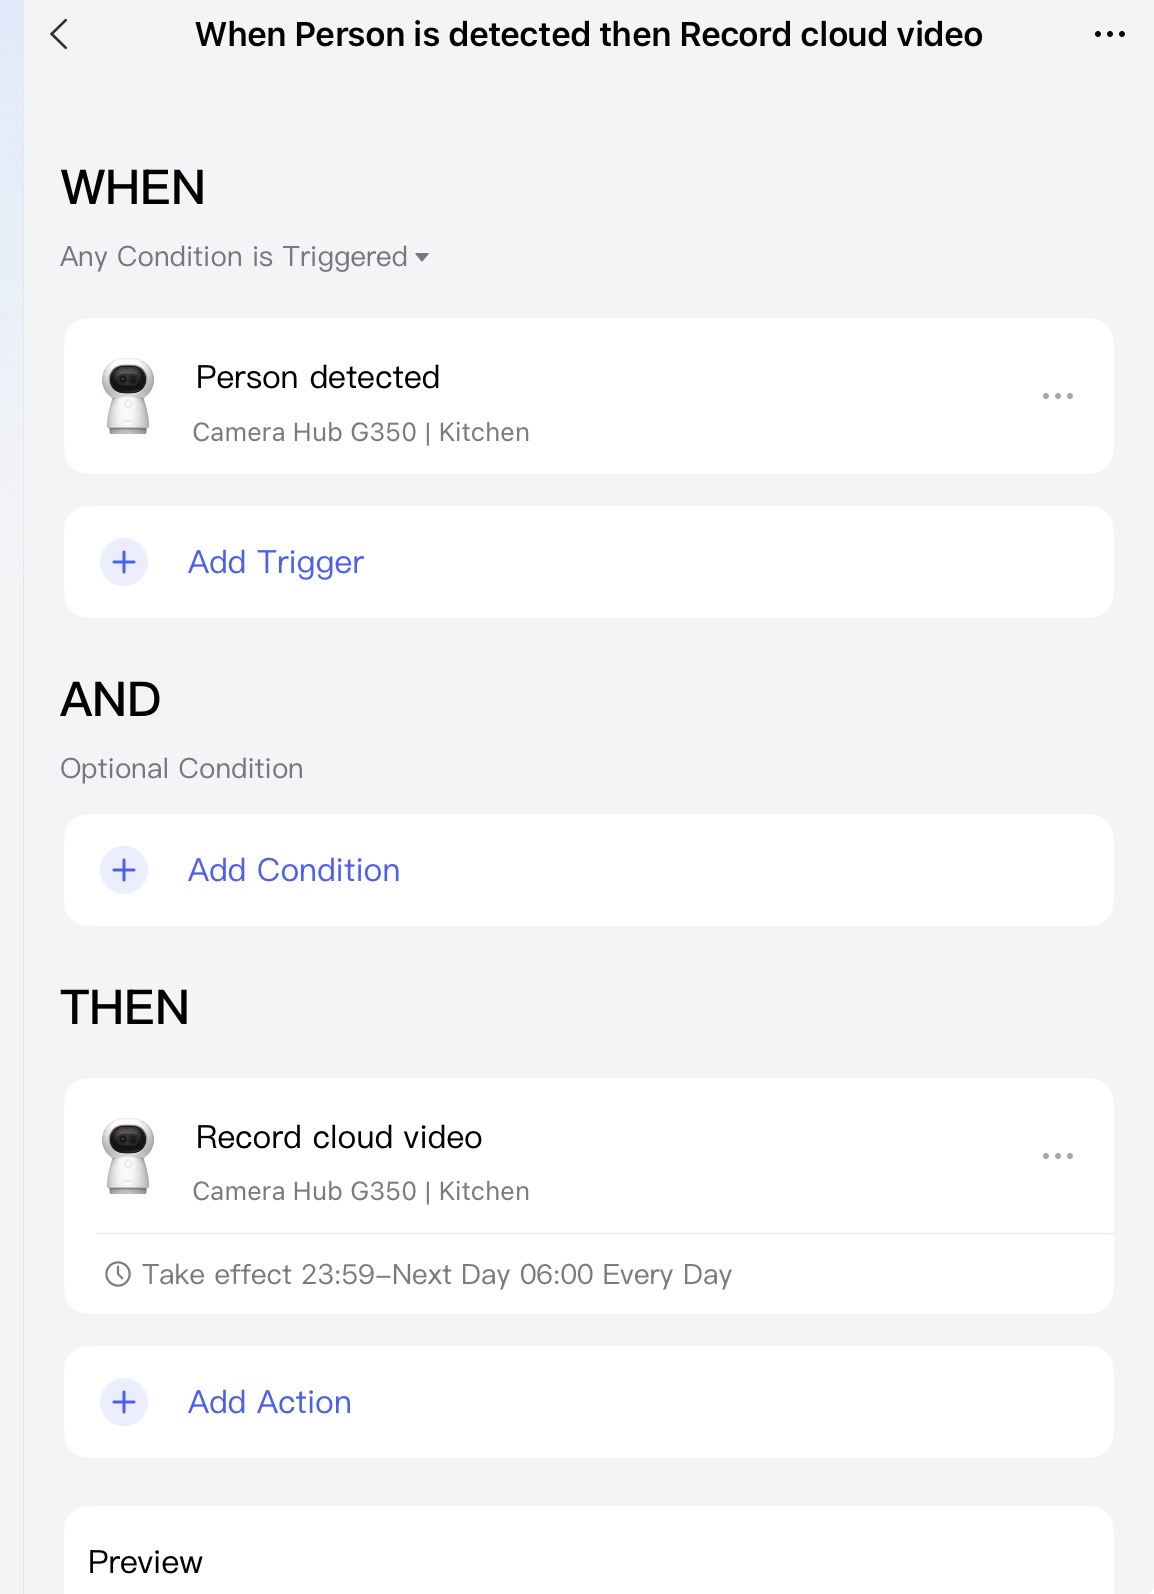
Task: Expand the Any Condition is Triggered dropdown
Action: 234,257
